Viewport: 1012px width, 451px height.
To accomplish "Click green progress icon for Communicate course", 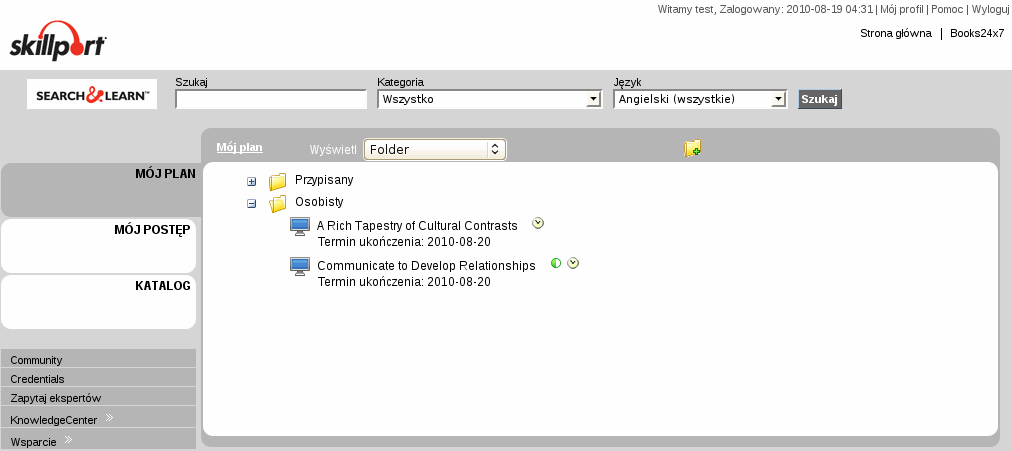I will click(556, 264).
